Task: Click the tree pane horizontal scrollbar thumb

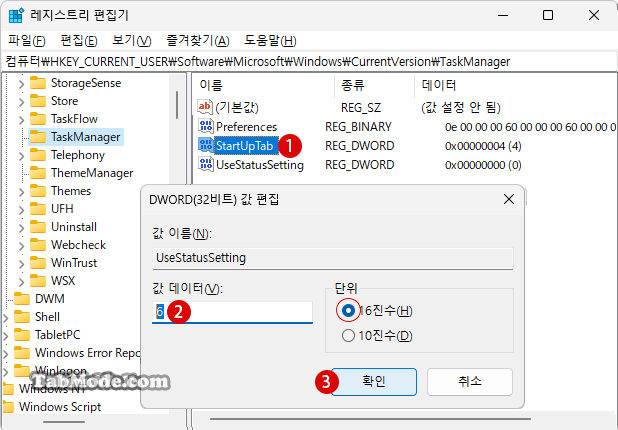Action: [64, 422]
